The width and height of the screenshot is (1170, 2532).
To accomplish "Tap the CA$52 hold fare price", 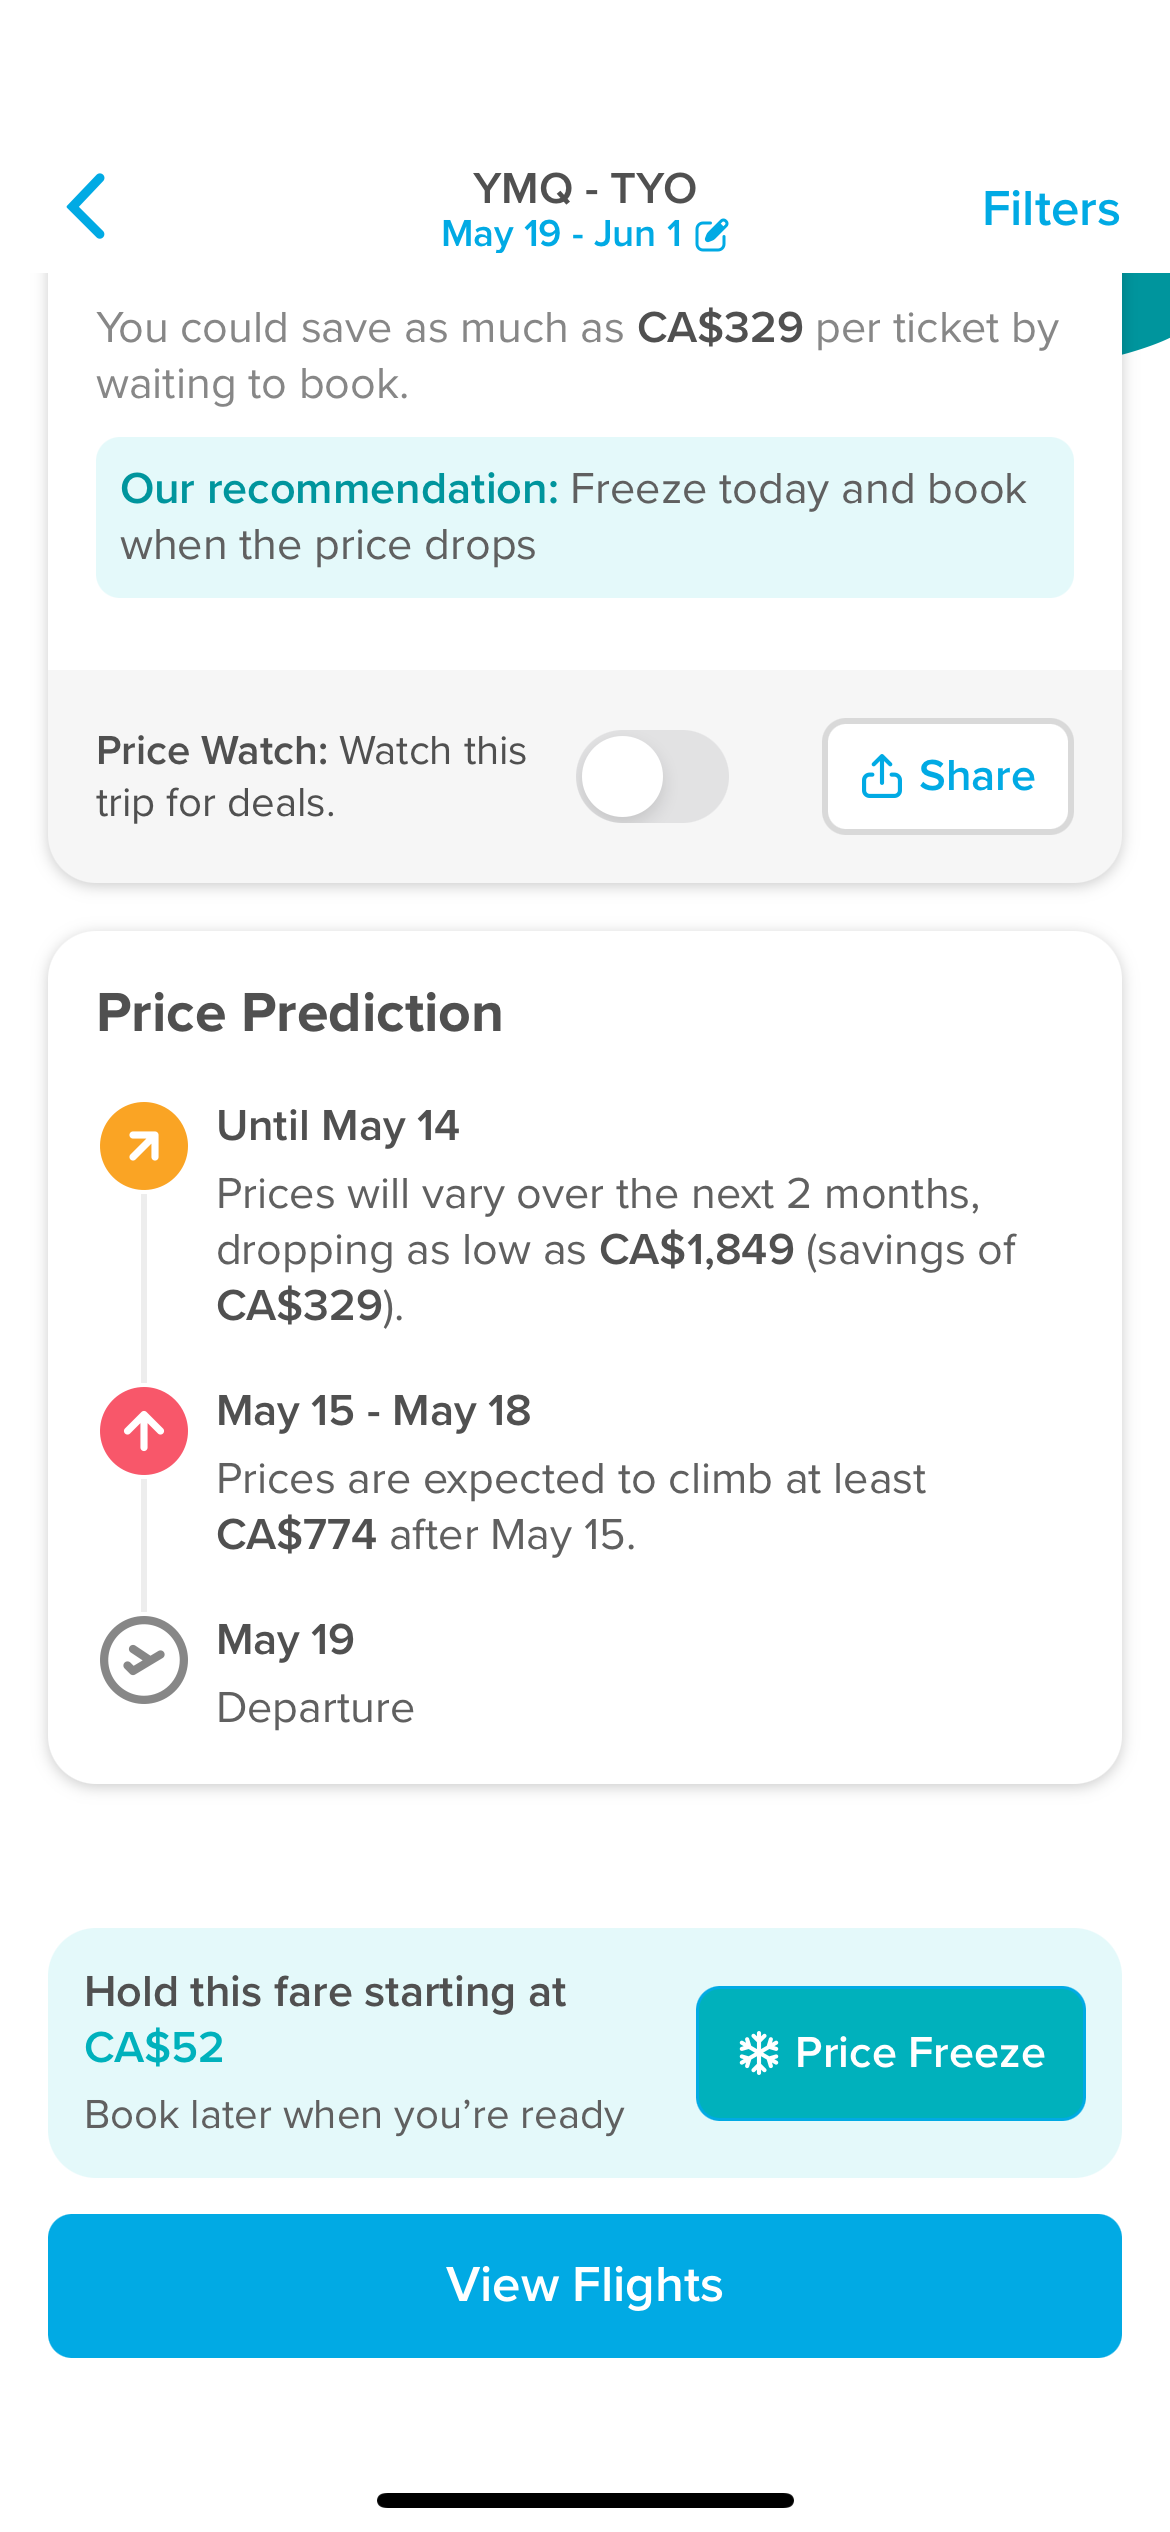I will 154,2047.
